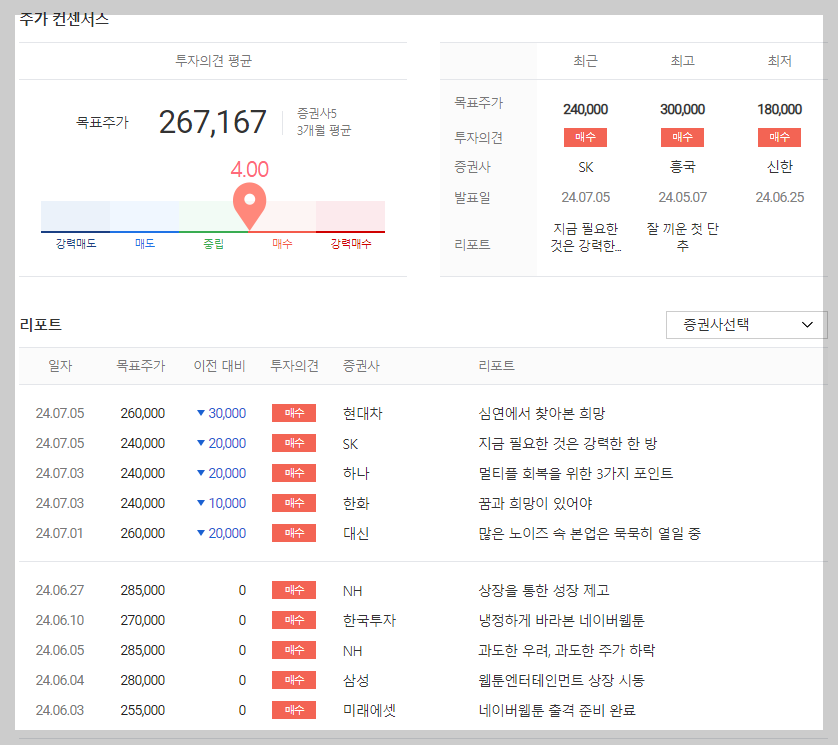Click the 강력매도 scale segment
This screenshot has width=838, height=745.
(x=75, y=216)
